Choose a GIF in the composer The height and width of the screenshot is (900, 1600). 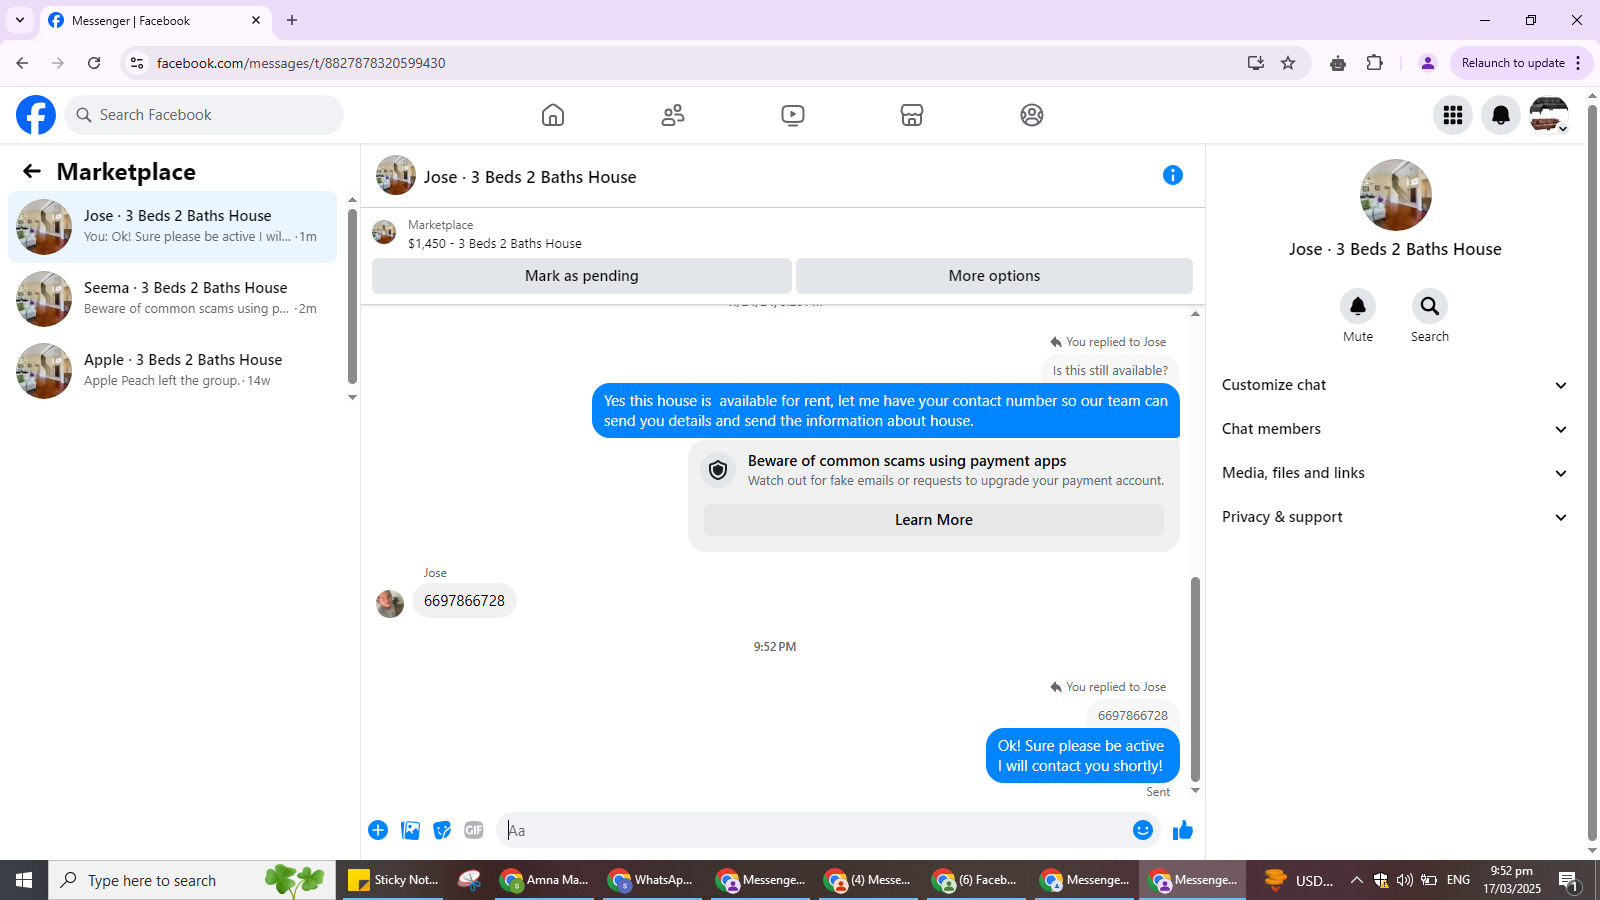(474, 830)
